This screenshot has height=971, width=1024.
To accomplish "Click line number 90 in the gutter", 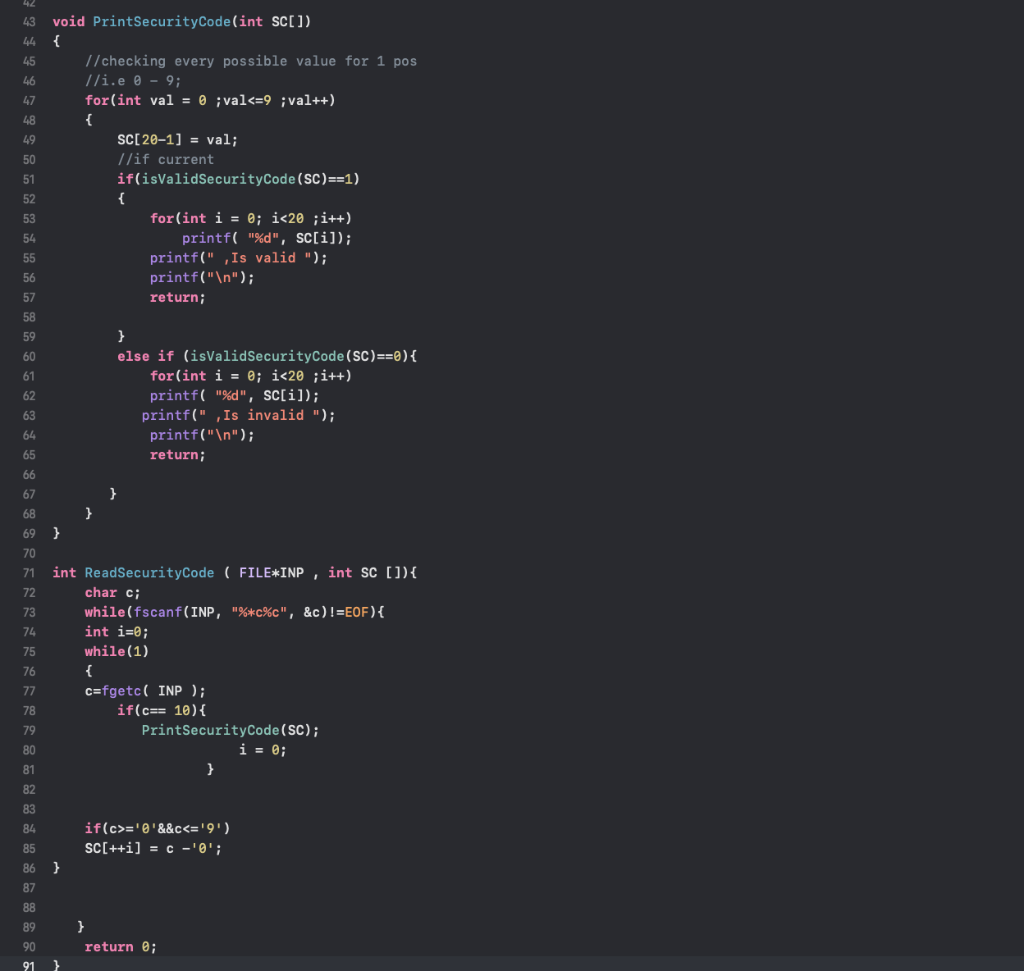I will [x=29, y=947].
